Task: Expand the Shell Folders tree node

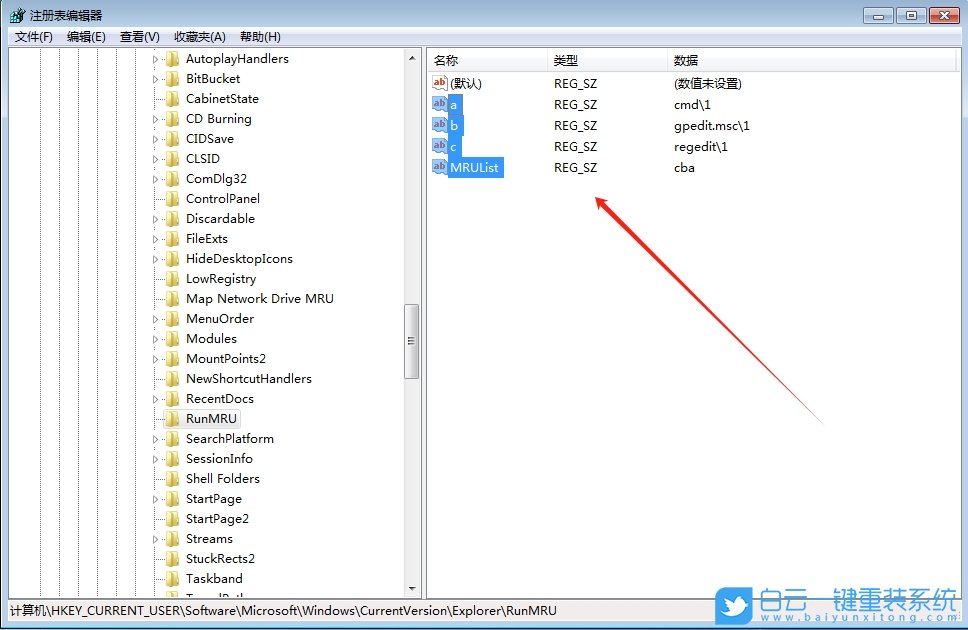Action: (156, 478)
